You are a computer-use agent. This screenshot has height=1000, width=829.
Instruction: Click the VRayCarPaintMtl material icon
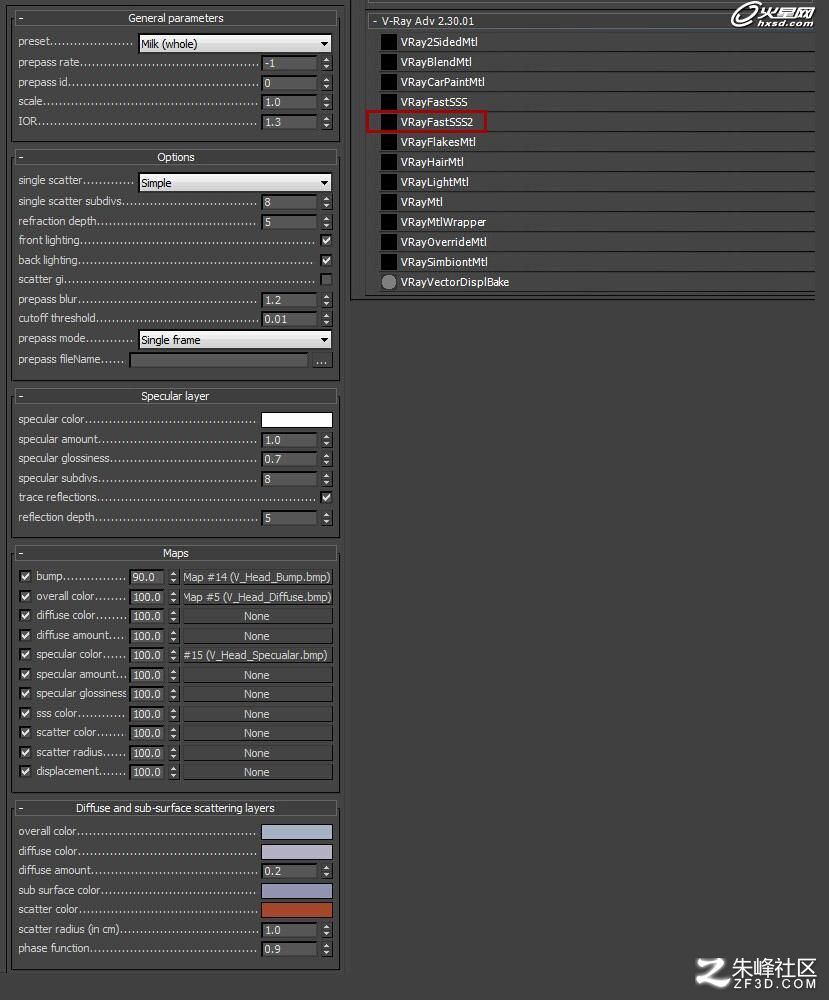388,82
